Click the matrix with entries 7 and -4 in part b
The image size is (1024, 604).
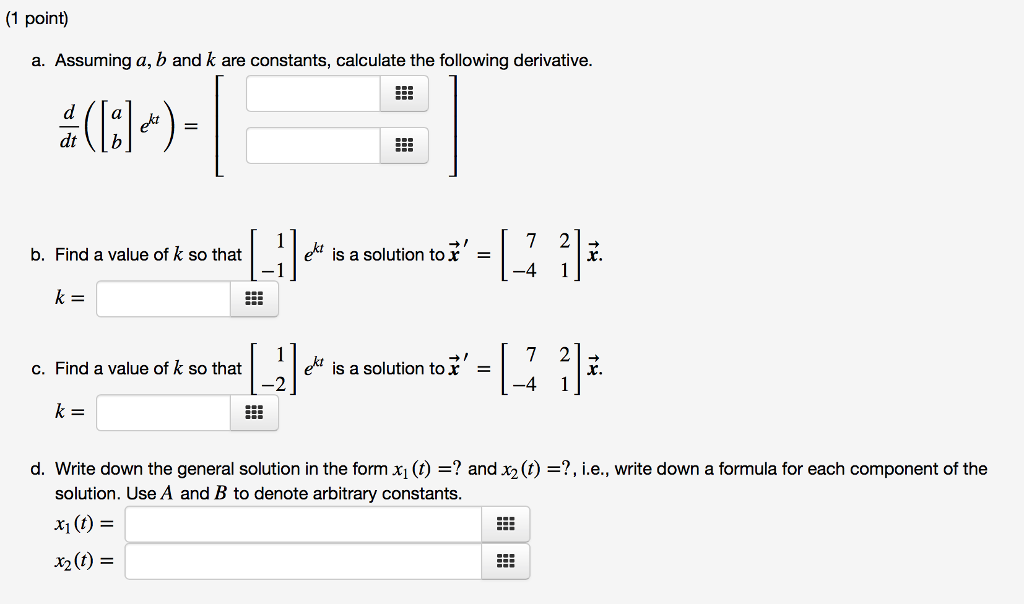coord(541,252)
